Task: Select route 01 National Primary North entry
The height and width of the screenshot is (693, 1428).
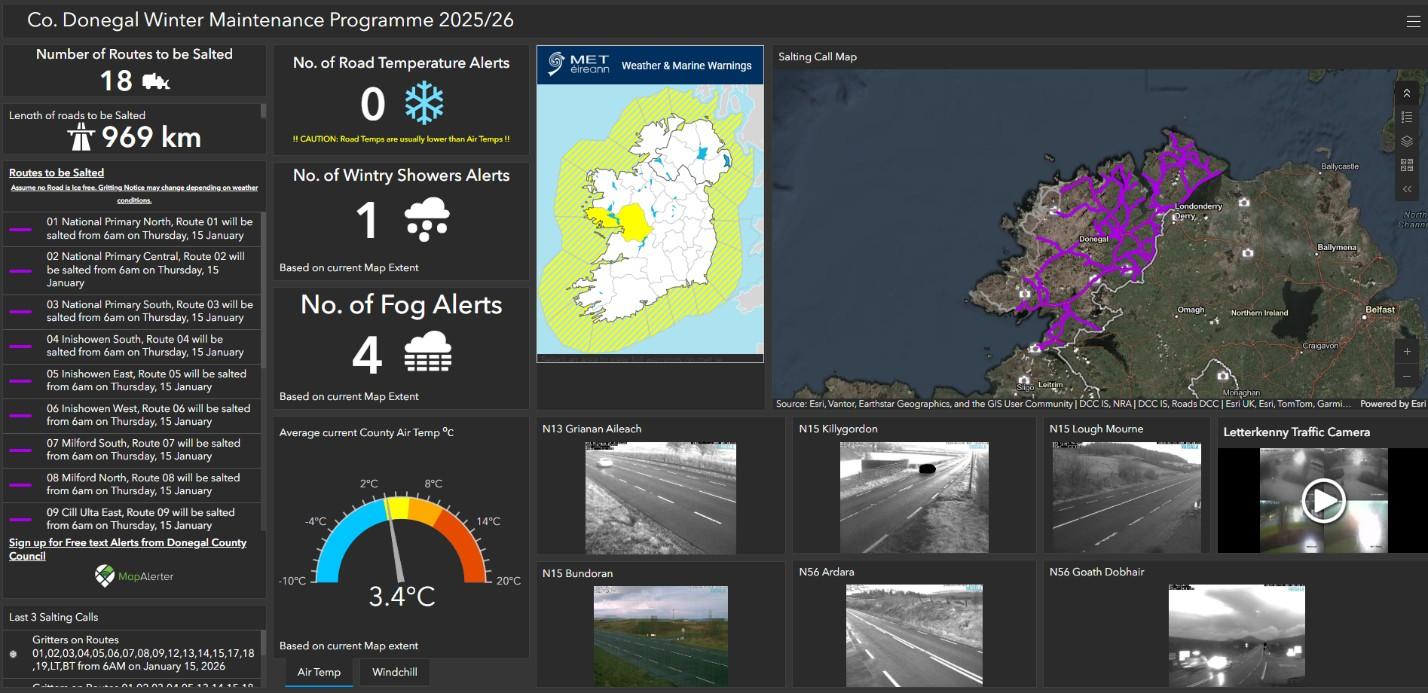Action: [132, 229]
